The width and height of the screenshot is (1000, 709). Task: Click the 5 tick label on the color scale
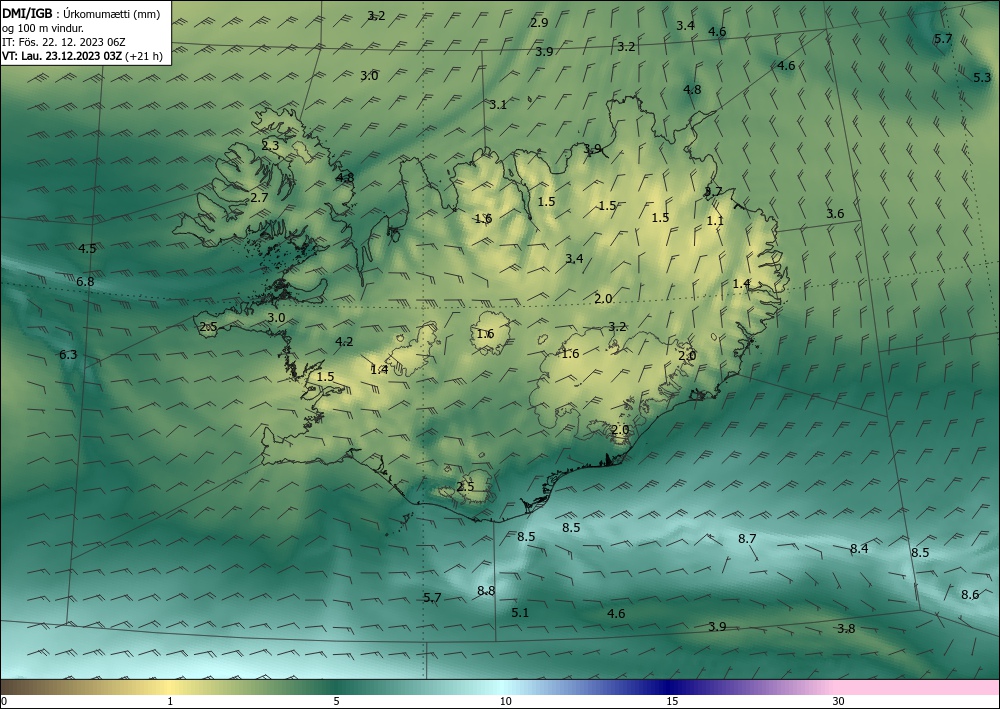coord(336,701)
